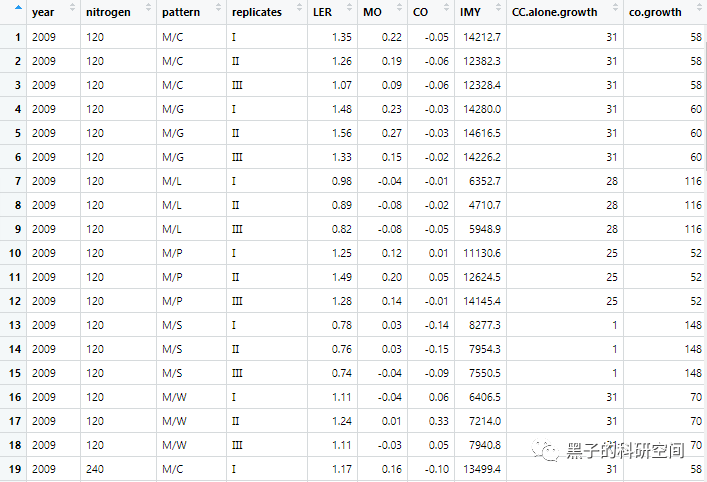Click IMY value 13499.4
The image size is (707, 482).
[482, 468]
